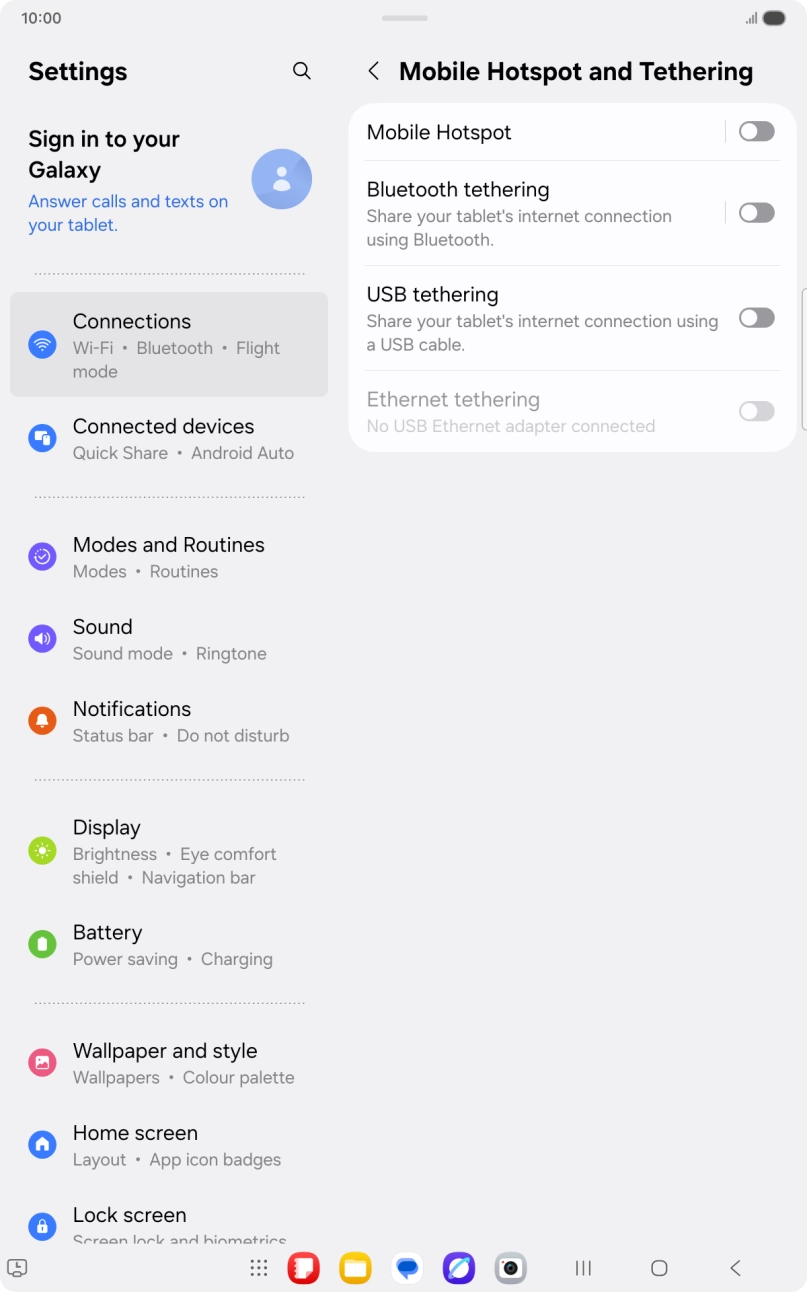Viewport: 807px width, 1292px height.
Task: Enable the Mobile Hotspot switch
Action: 756,132
